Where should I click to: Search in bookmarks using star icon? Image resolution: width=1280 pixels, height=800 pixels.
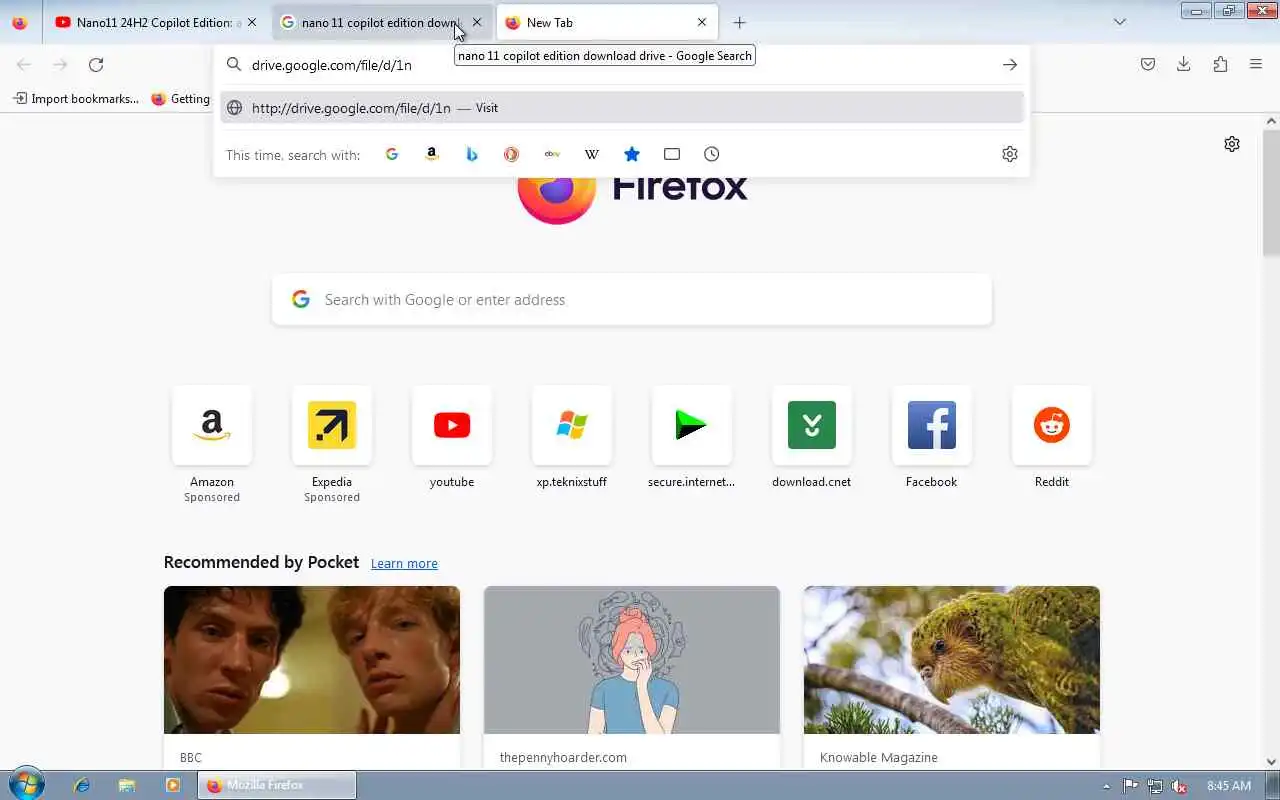632,154
